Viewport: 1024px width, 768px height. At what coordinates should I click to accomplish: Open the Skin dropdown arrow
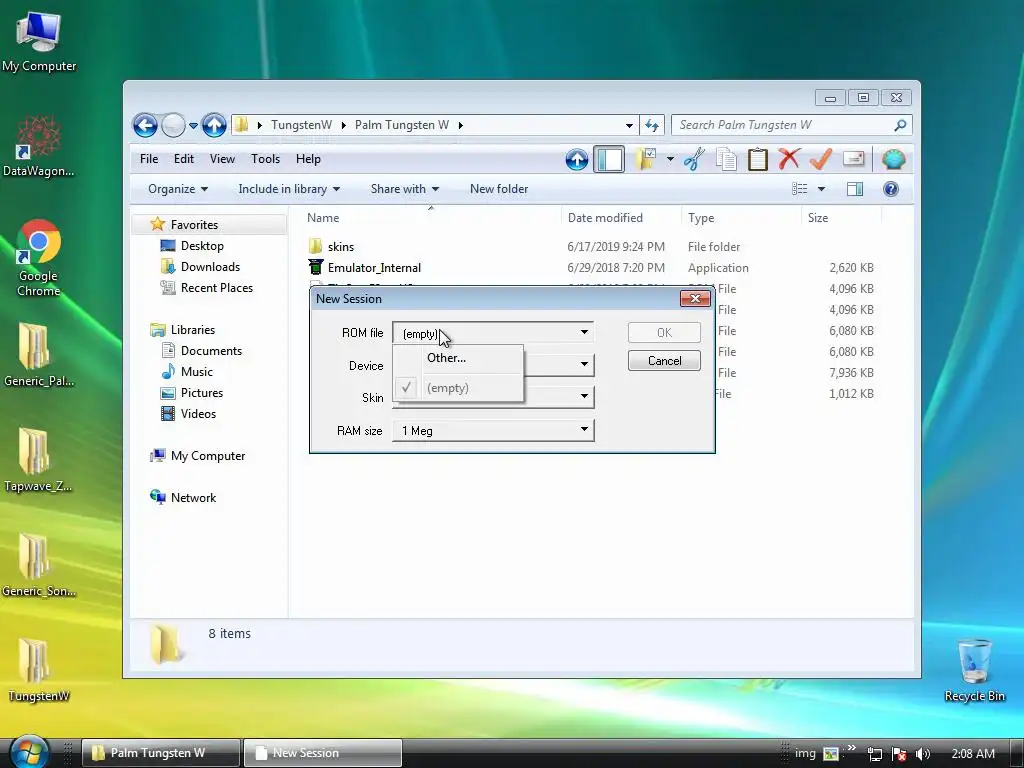point(584,396)
